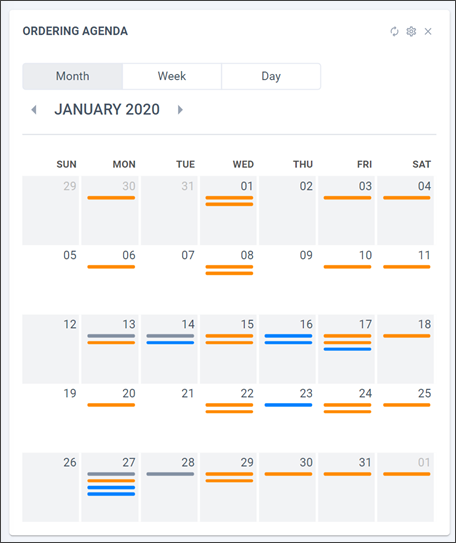The image size is (456, 543).
Task: Click first orange bar on January 01
Action: click(x=229, y=198)
